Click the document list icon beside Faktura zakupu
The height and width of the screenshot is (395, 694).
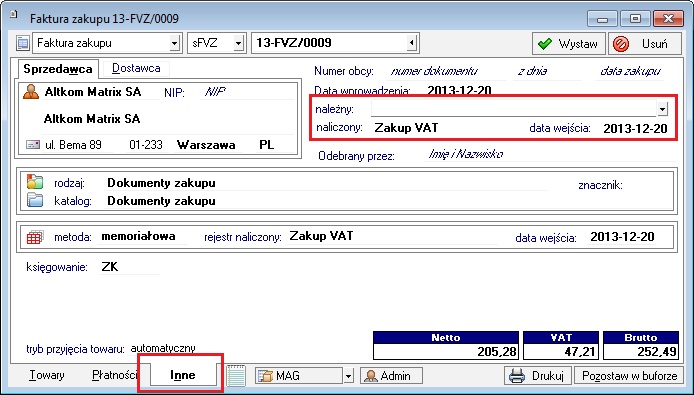[23, 43]
